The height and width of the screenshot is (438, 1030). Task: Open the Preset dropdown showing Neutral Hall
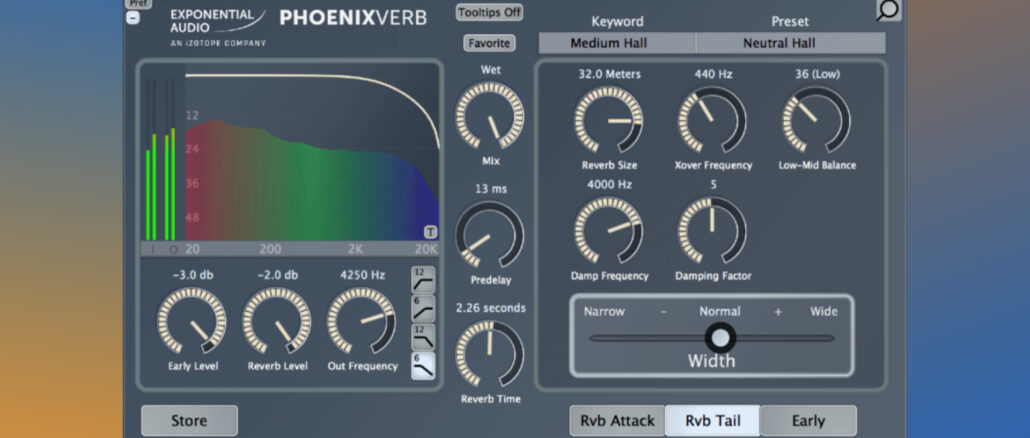point(791,43)
